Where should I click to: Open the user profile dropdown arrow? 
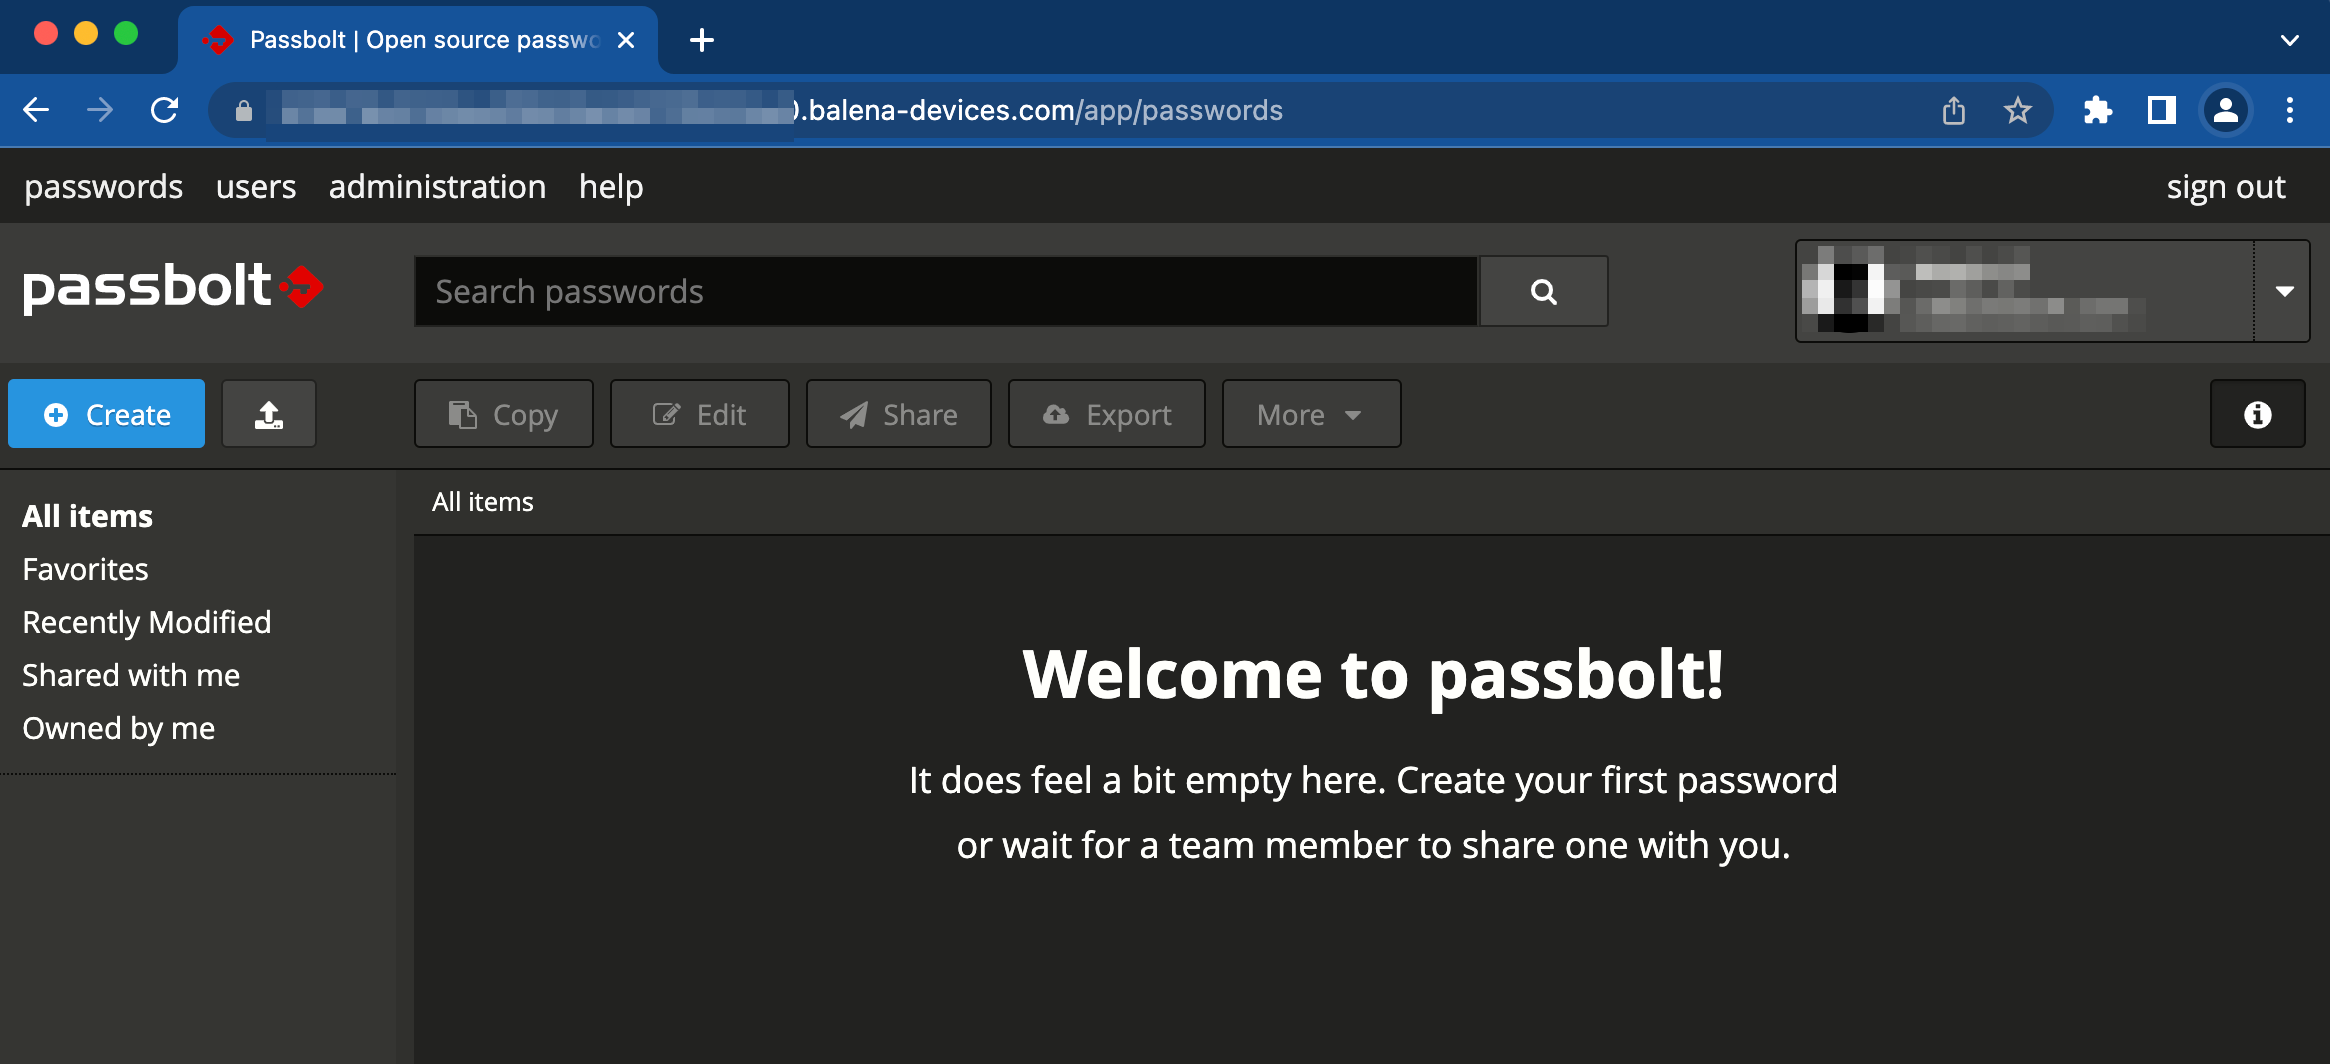pyautogui.click(x=2283, y=291)
